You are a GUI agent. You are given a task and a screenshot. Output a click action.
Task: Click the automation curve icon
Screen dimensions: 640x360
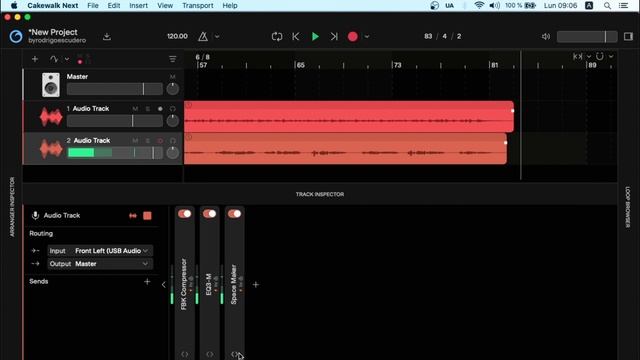[54, 59]
